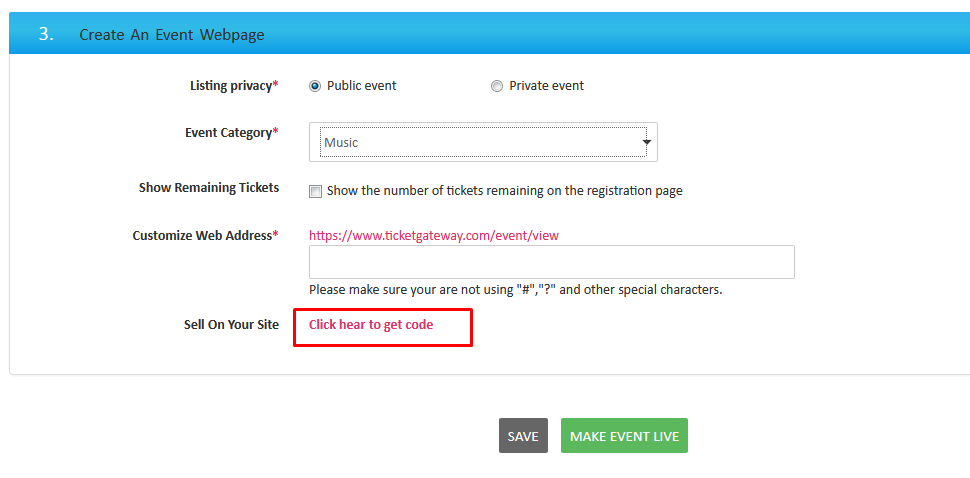Click the "Show the number of tickets remaining" label

click(504, 191)
